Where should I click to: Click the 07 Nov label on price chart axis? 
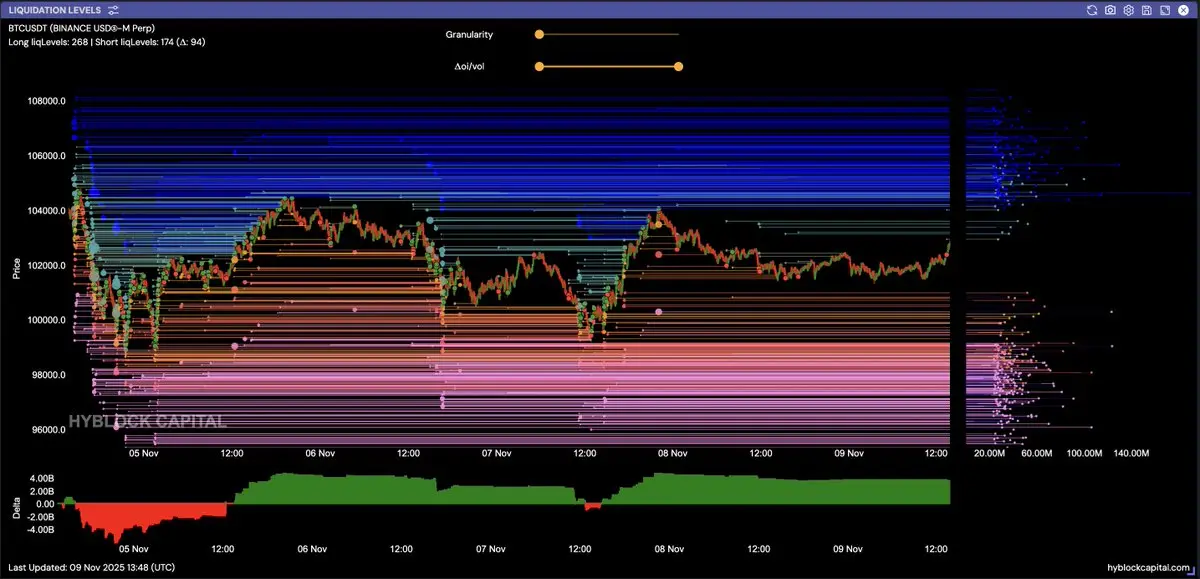496,453
